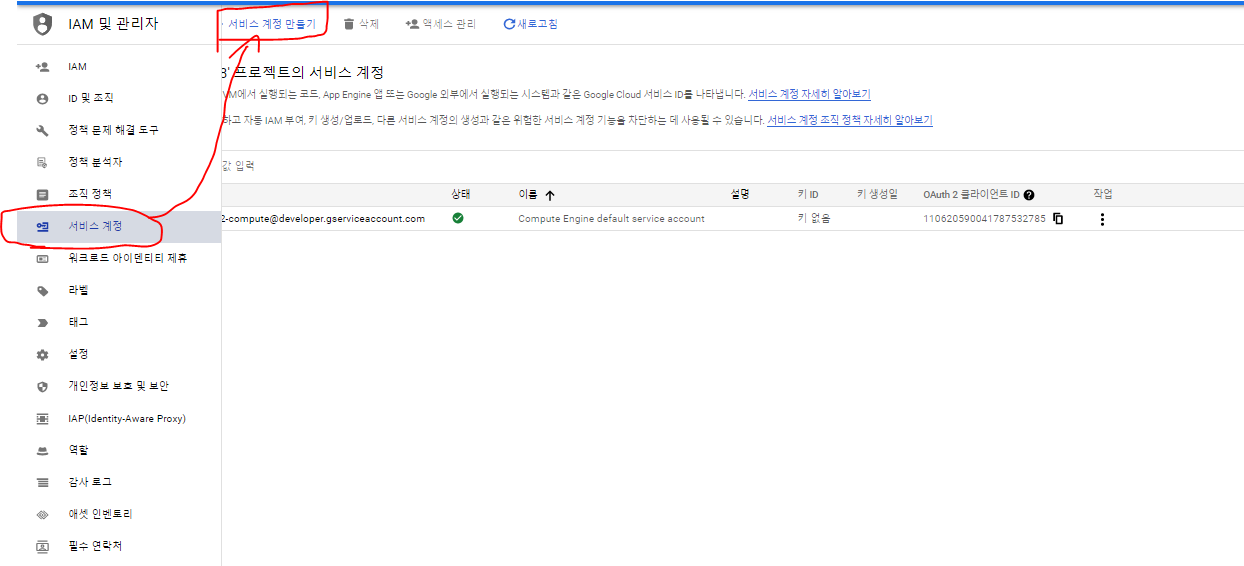Screen dimensions: 1244x566
Task: Open ID 및 조직 in the sidebar
Action: 90,99
